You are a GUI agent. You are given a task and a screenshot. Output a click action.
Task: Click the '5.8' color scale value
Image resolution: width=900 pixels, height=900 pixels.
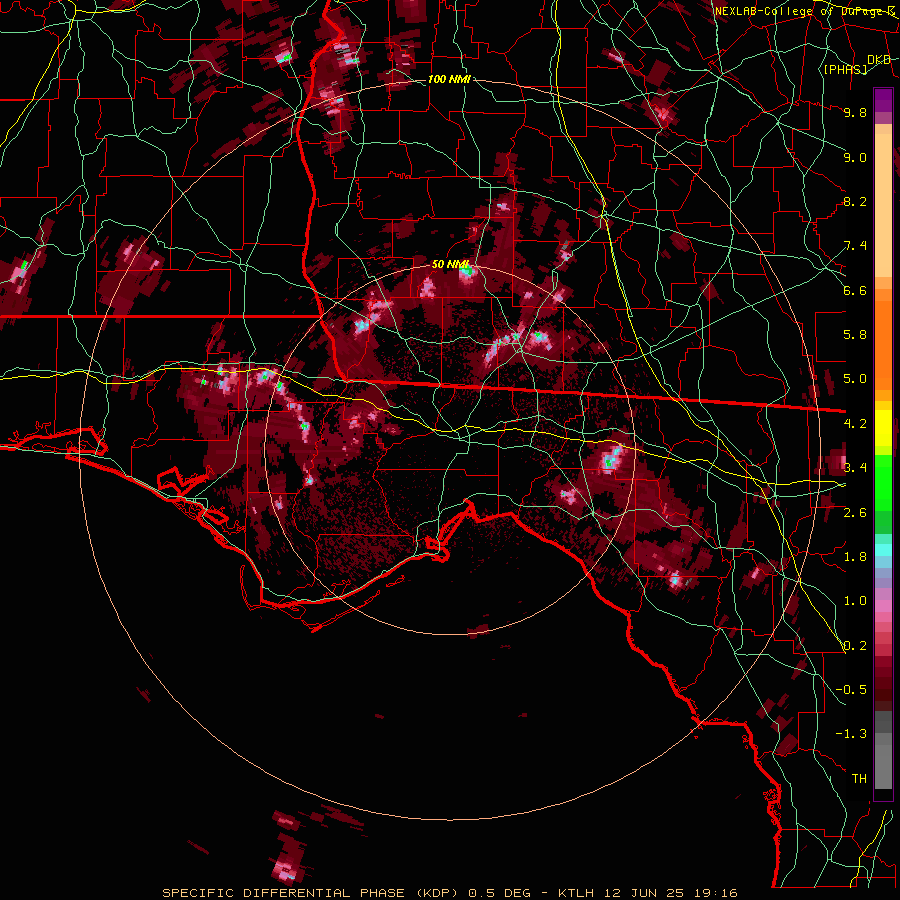point(855,335)
